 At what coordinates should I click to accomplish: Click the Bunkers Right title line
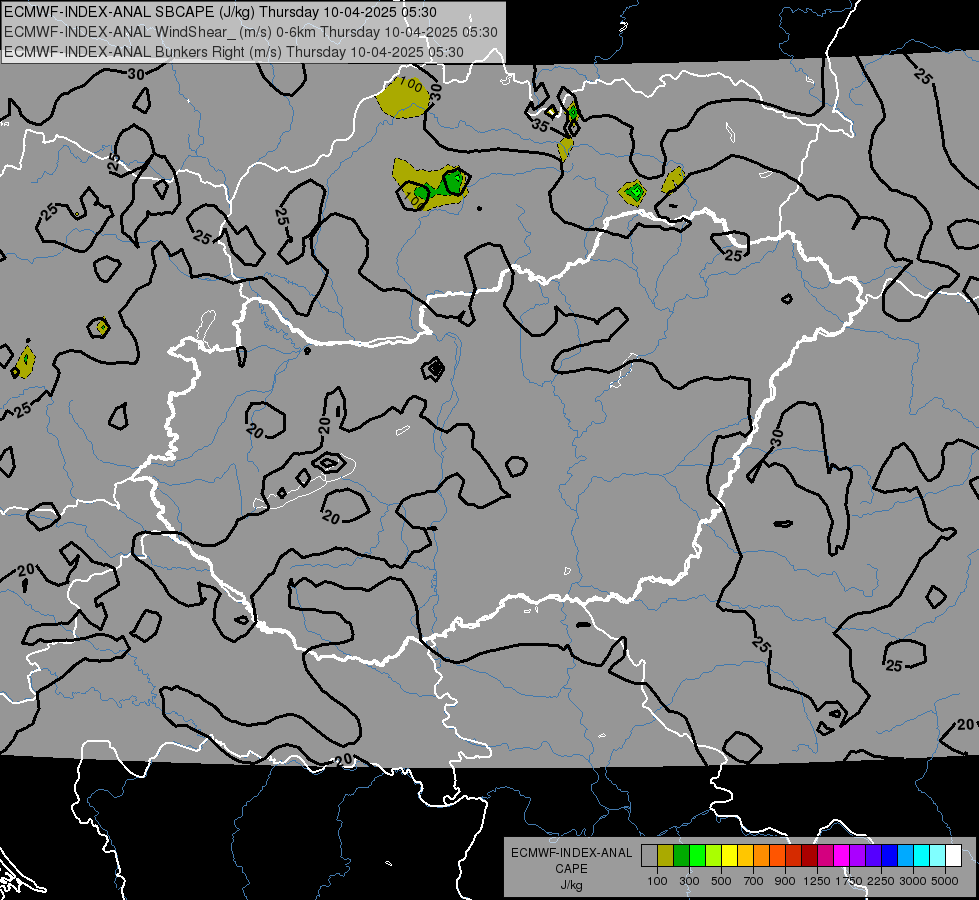[234, 52]
